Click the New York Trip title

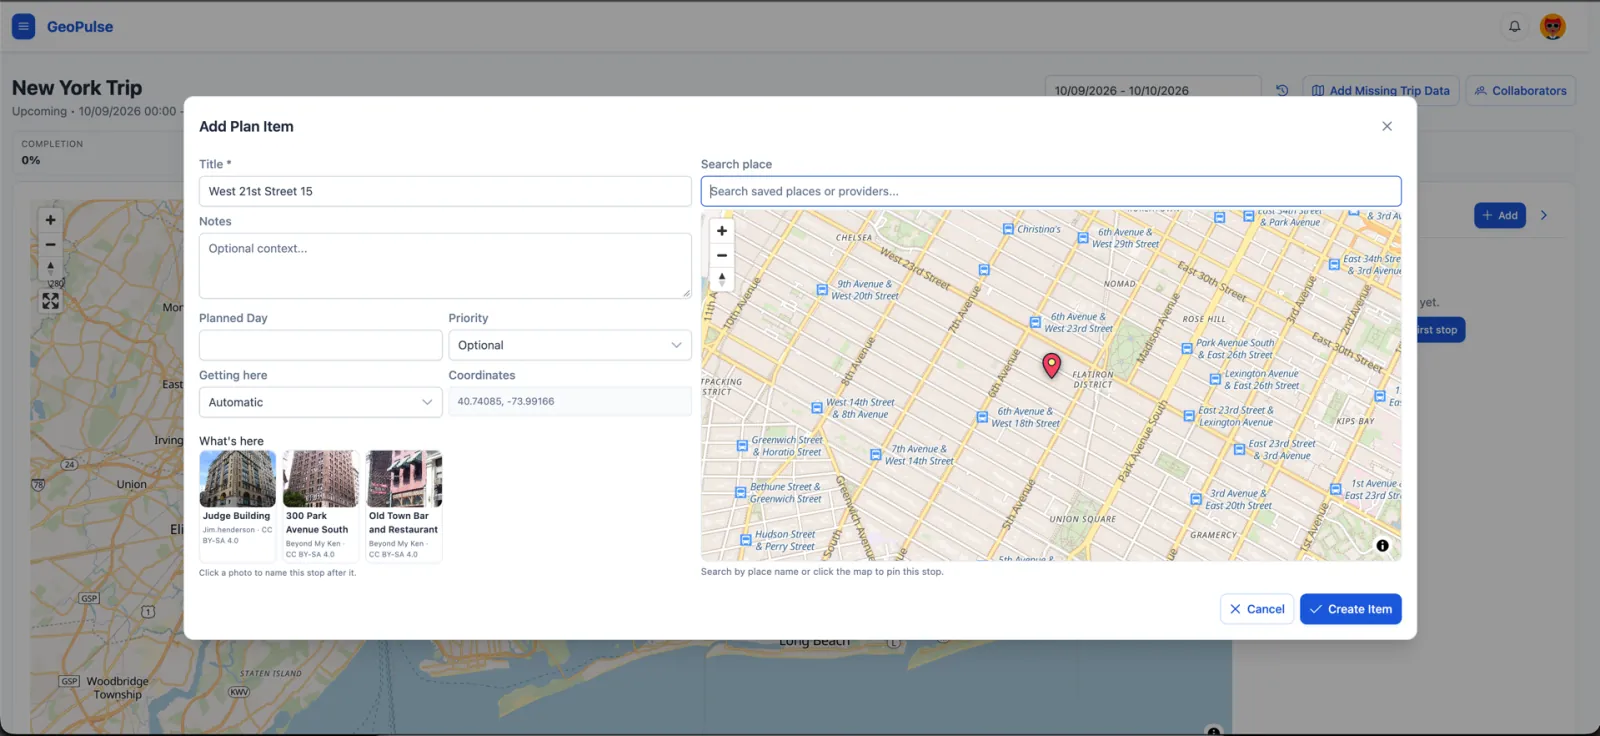pyautogui.click(x=77, y=88)
